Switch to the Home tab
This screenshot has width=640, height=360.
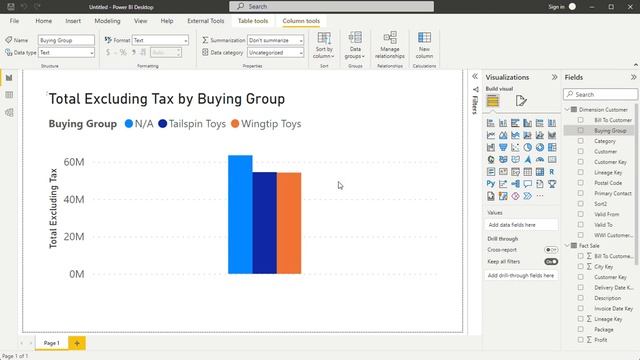click(x=43, y=21)
